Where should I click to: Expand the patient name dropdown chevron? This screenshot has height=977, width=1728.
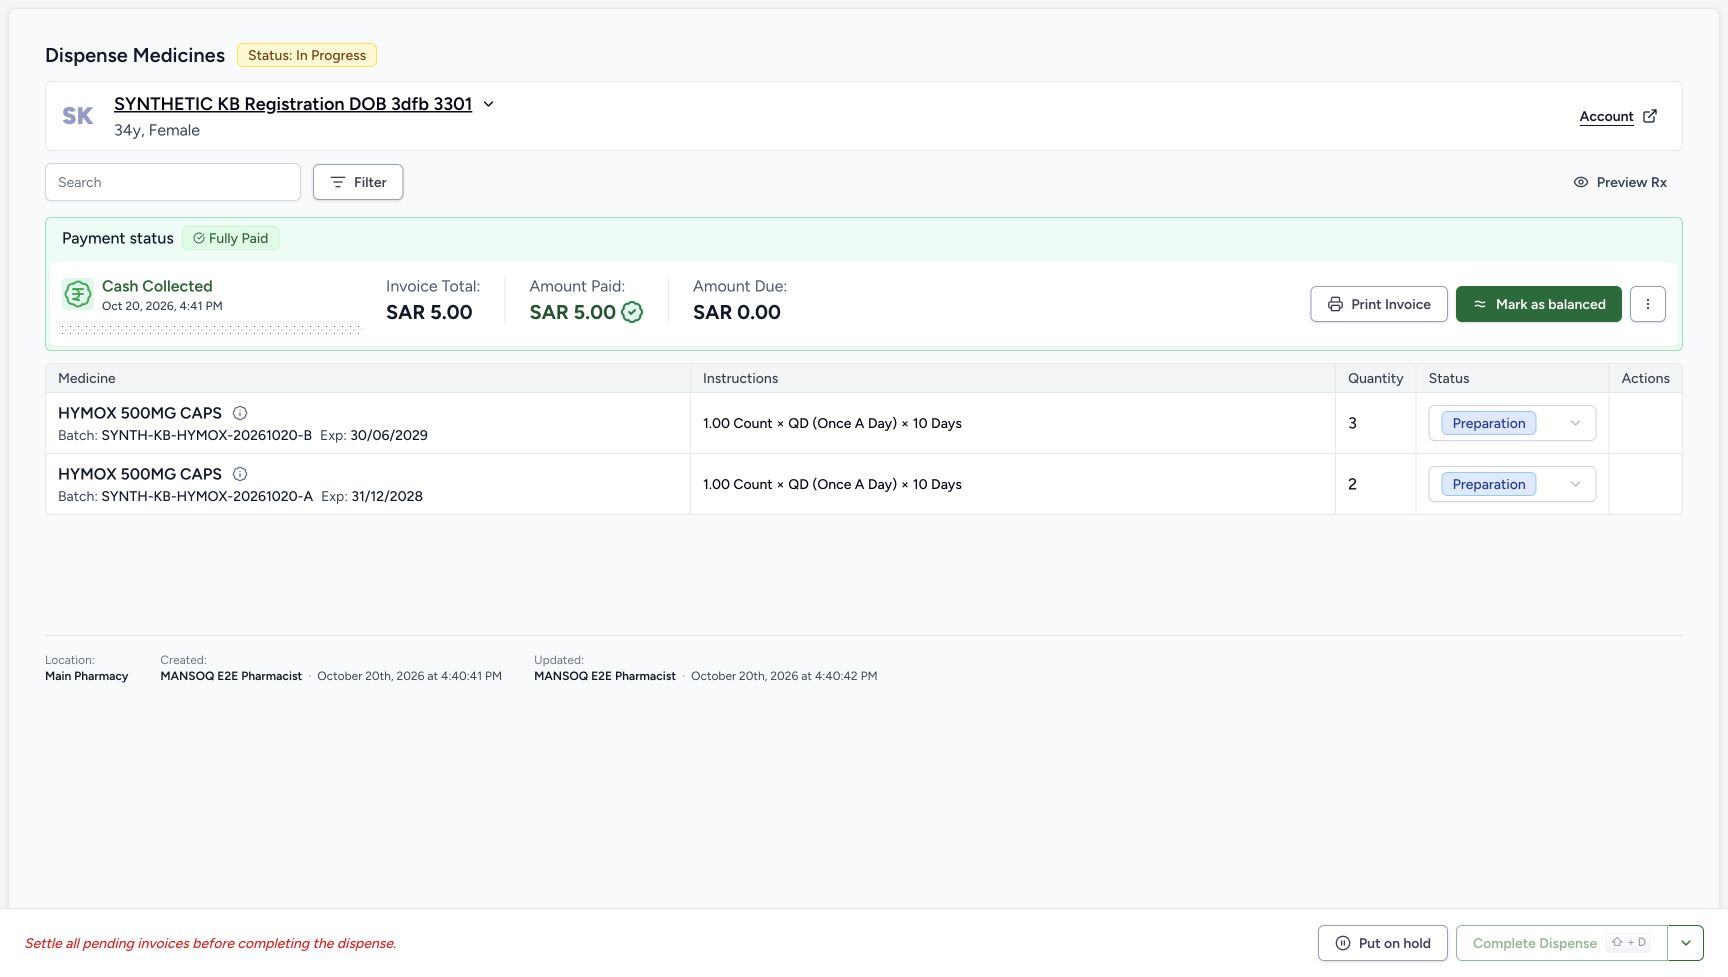(489, 104)
